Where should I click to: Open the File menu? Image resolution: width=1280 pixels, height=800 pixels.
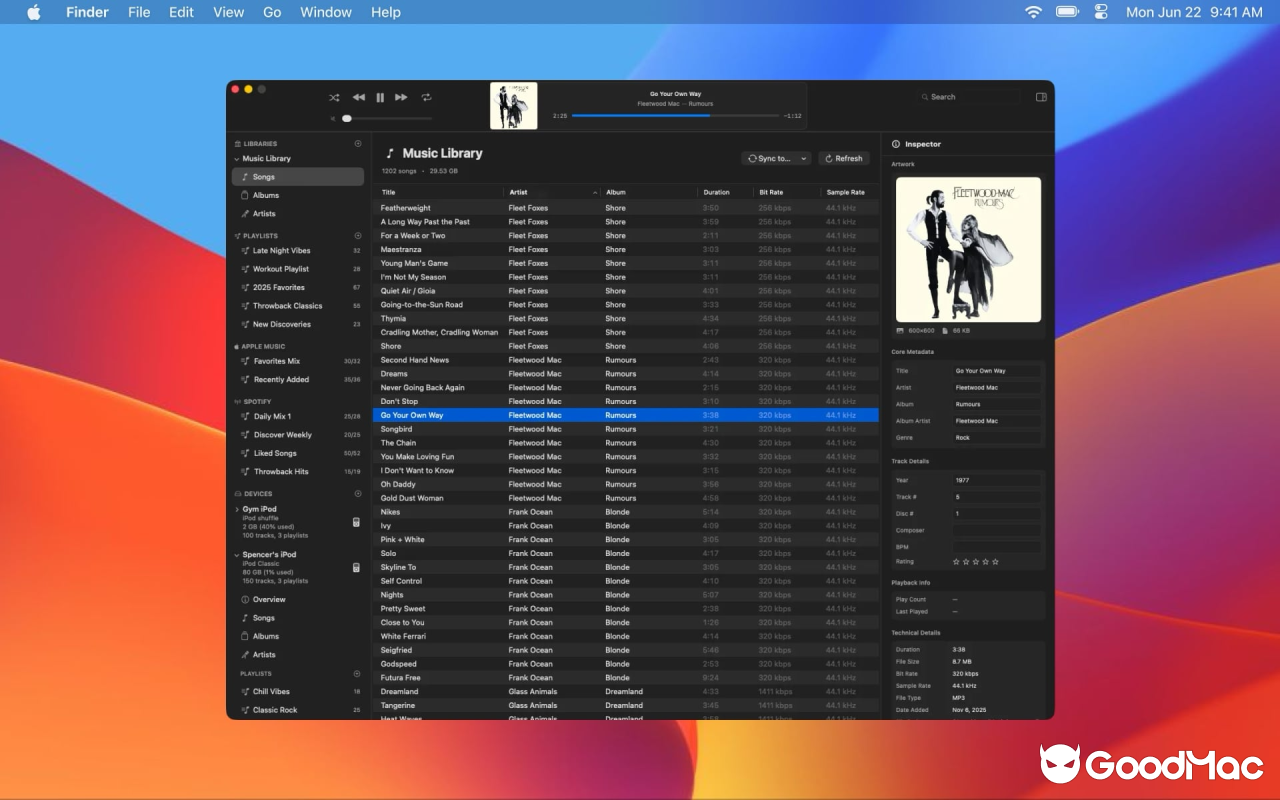tap(139, 12)
